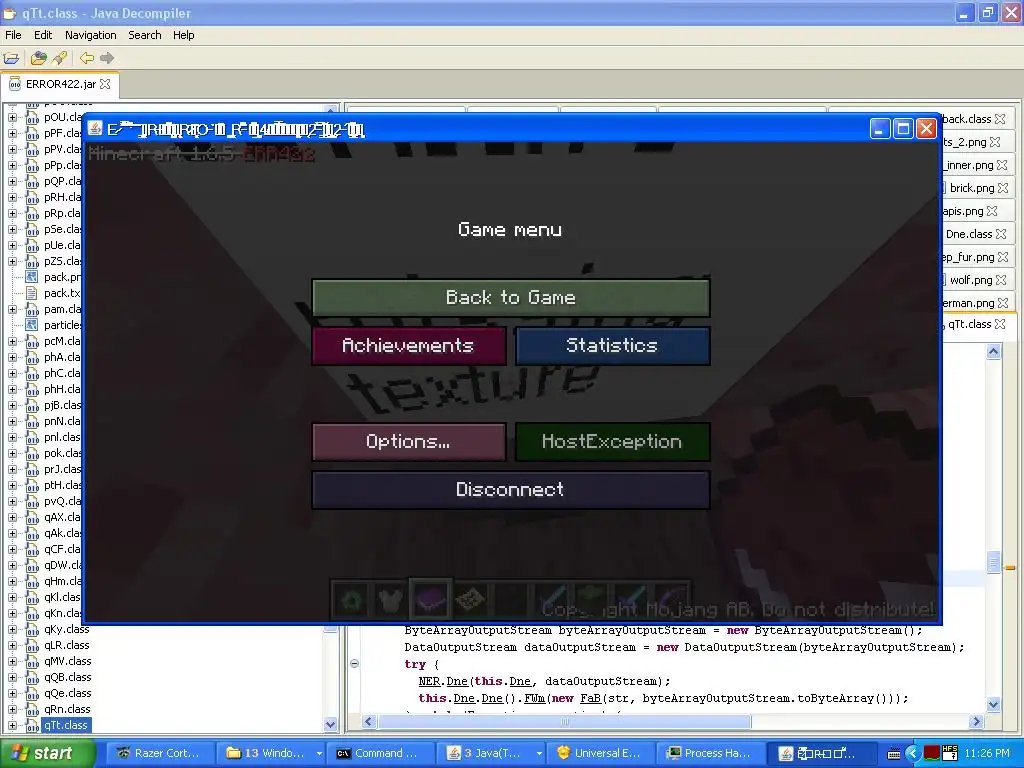
Task: Switch to the wolf.png editor tab
Action: click(970, 280)
